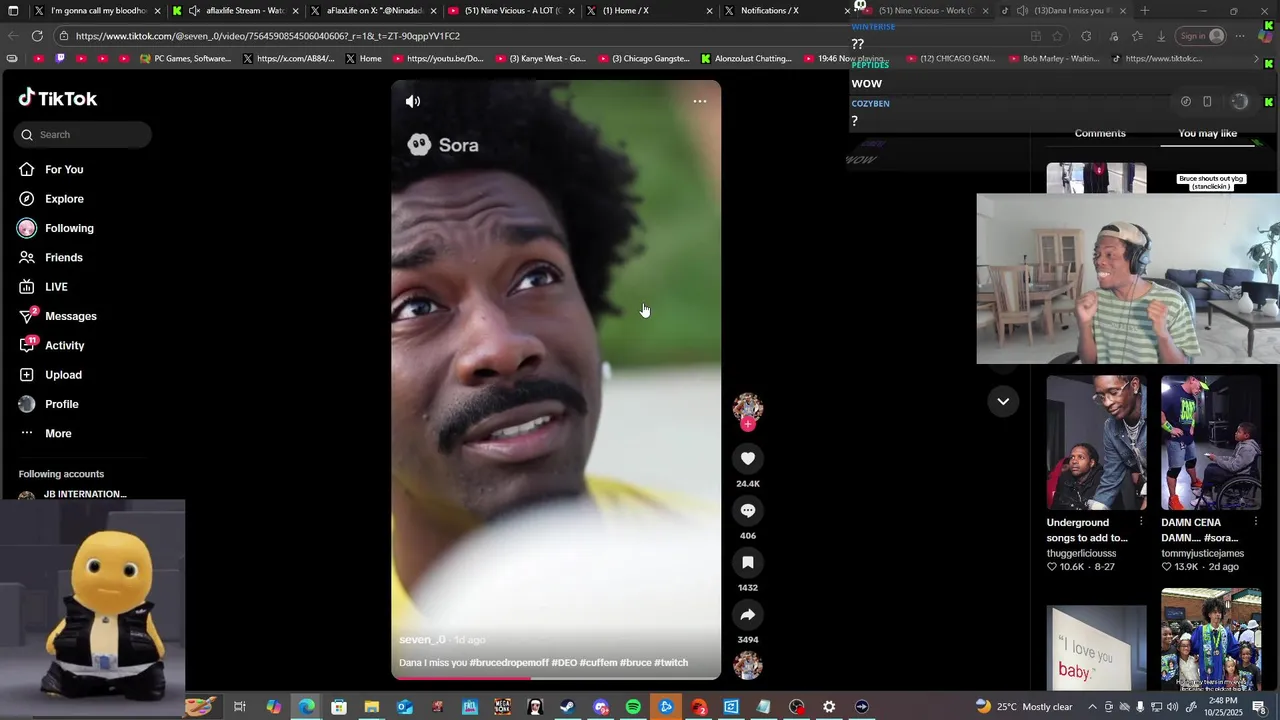
Task: Show hidden system tray icons
Action: (x=1092, y=707)
